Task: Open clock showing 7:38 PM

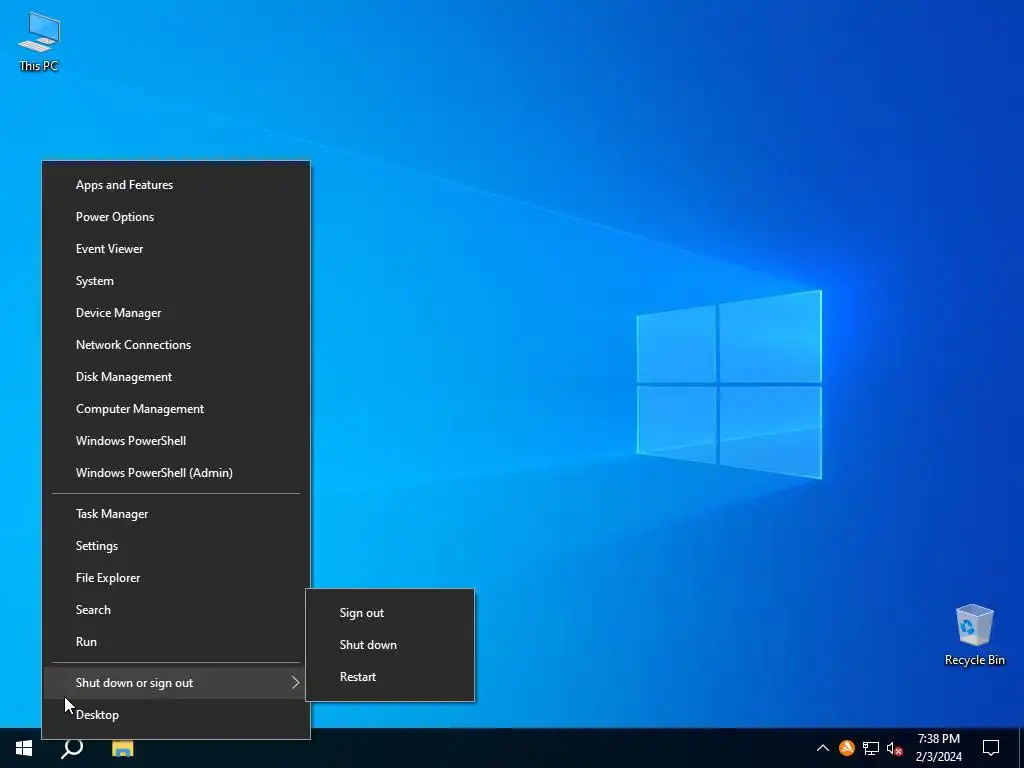Action: 938,748
